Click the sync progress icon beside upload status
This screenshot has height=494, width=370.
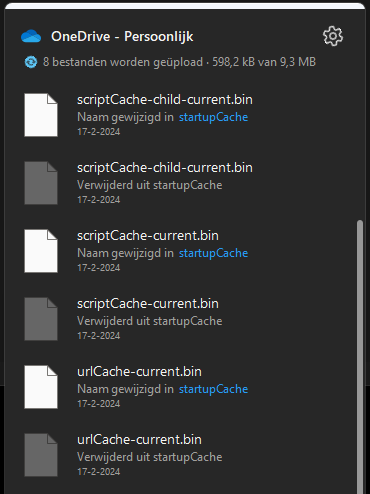pyautogui.click(x=31, y=62)
